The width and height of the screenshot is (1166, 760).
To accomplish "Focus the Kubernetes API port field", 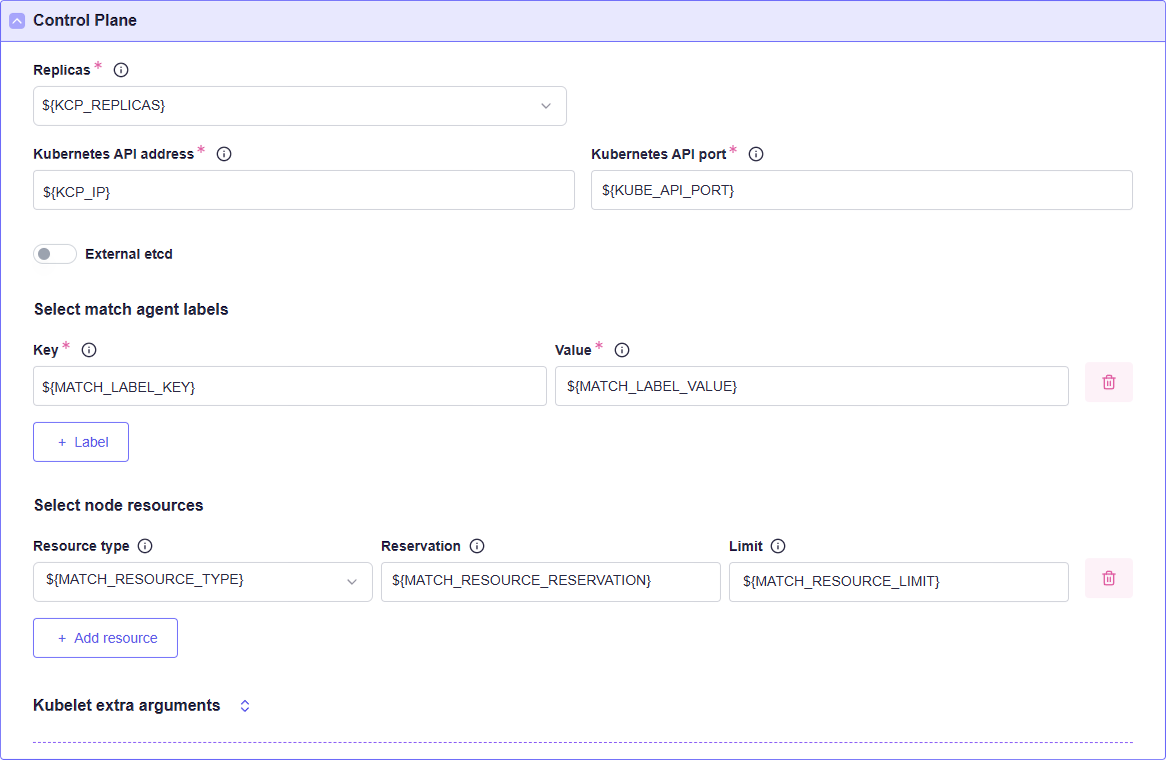I will tap(861, 190).
